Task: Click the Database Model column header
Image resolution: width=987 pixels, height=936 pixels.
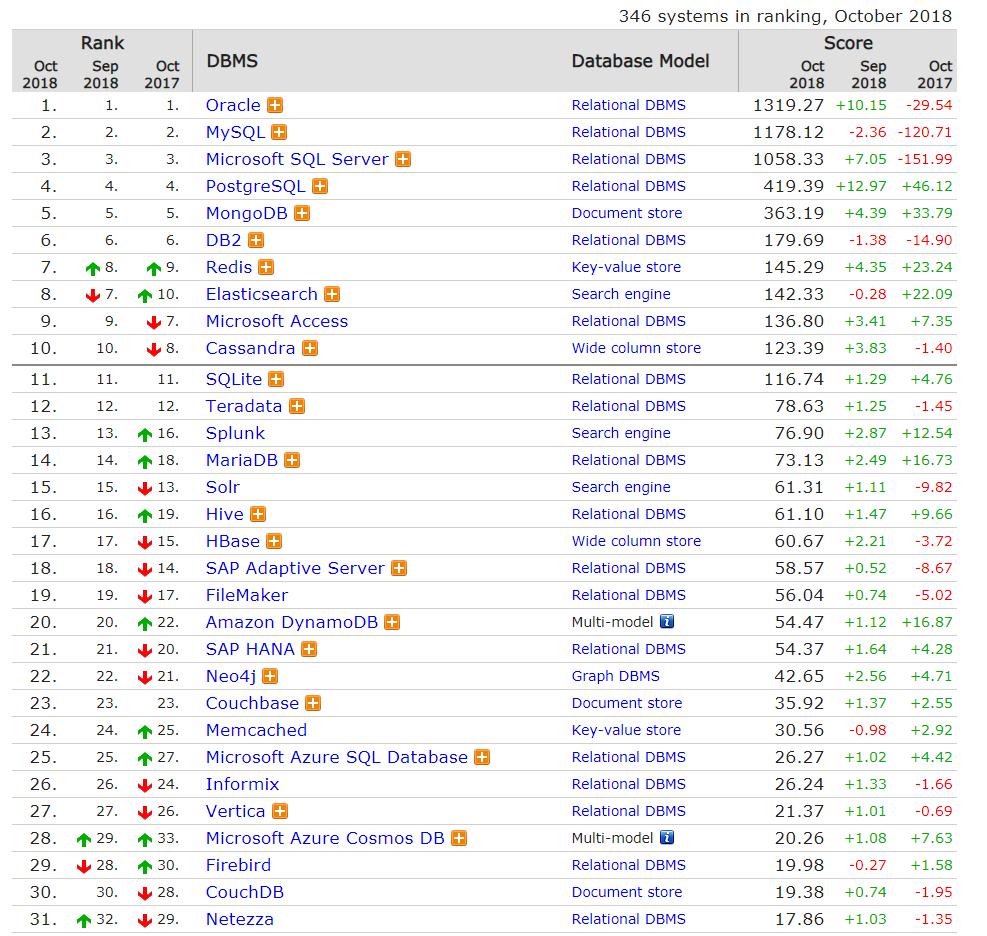Action: (x=640, y=61)
